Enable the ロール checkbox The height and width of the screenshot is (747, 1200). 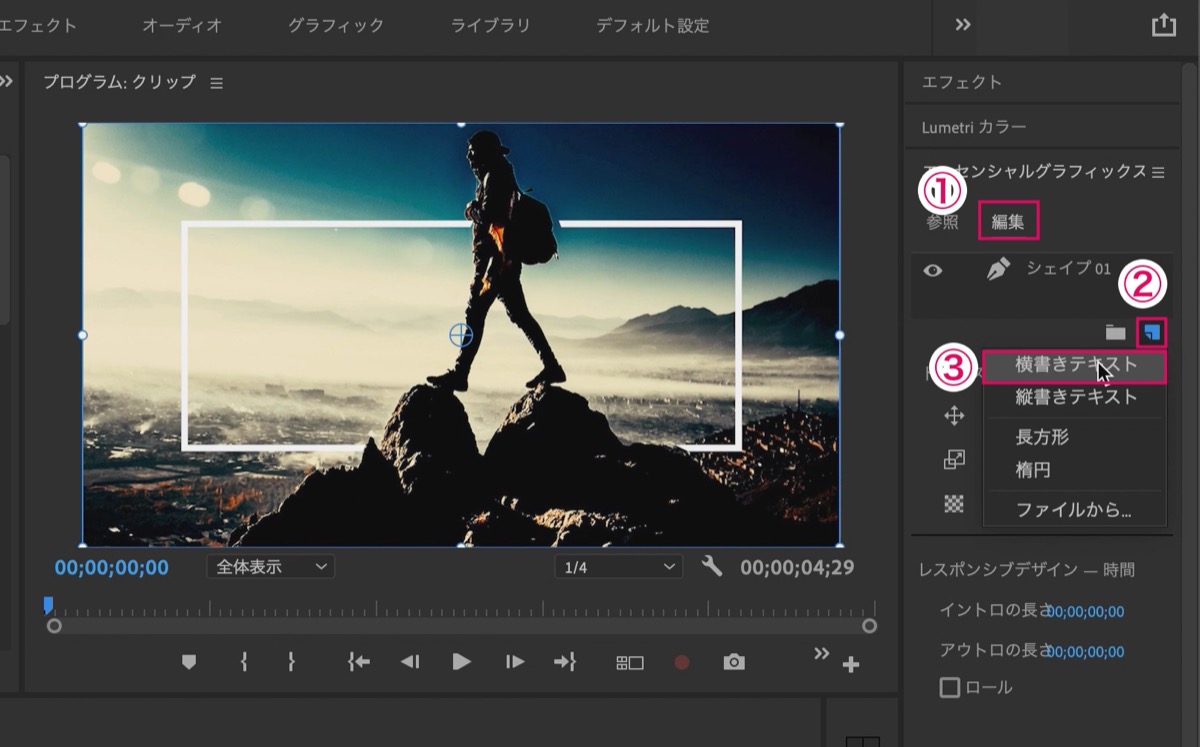pos(950,688)
